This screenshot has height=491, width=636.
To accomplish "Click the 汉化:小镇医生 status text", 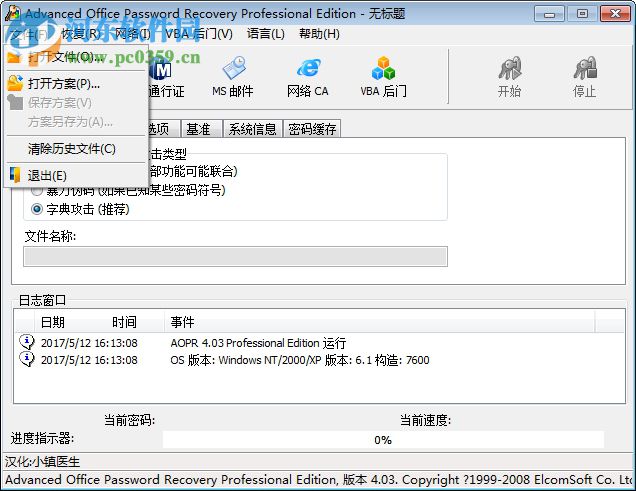I will [42, 461].
